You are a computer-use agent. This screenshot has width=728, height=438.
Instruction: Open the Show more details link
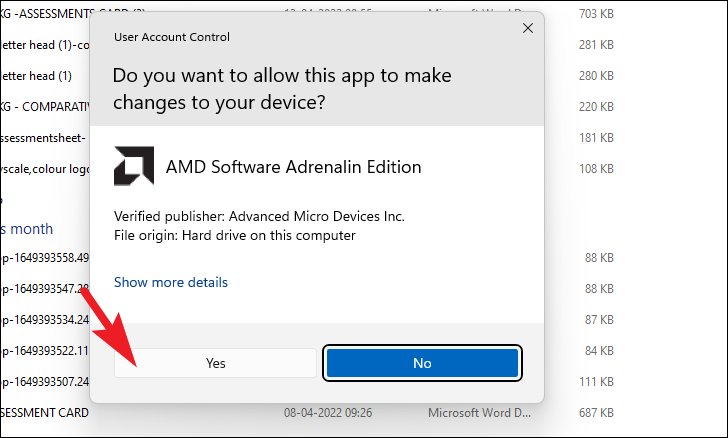(x=171, y=282)
